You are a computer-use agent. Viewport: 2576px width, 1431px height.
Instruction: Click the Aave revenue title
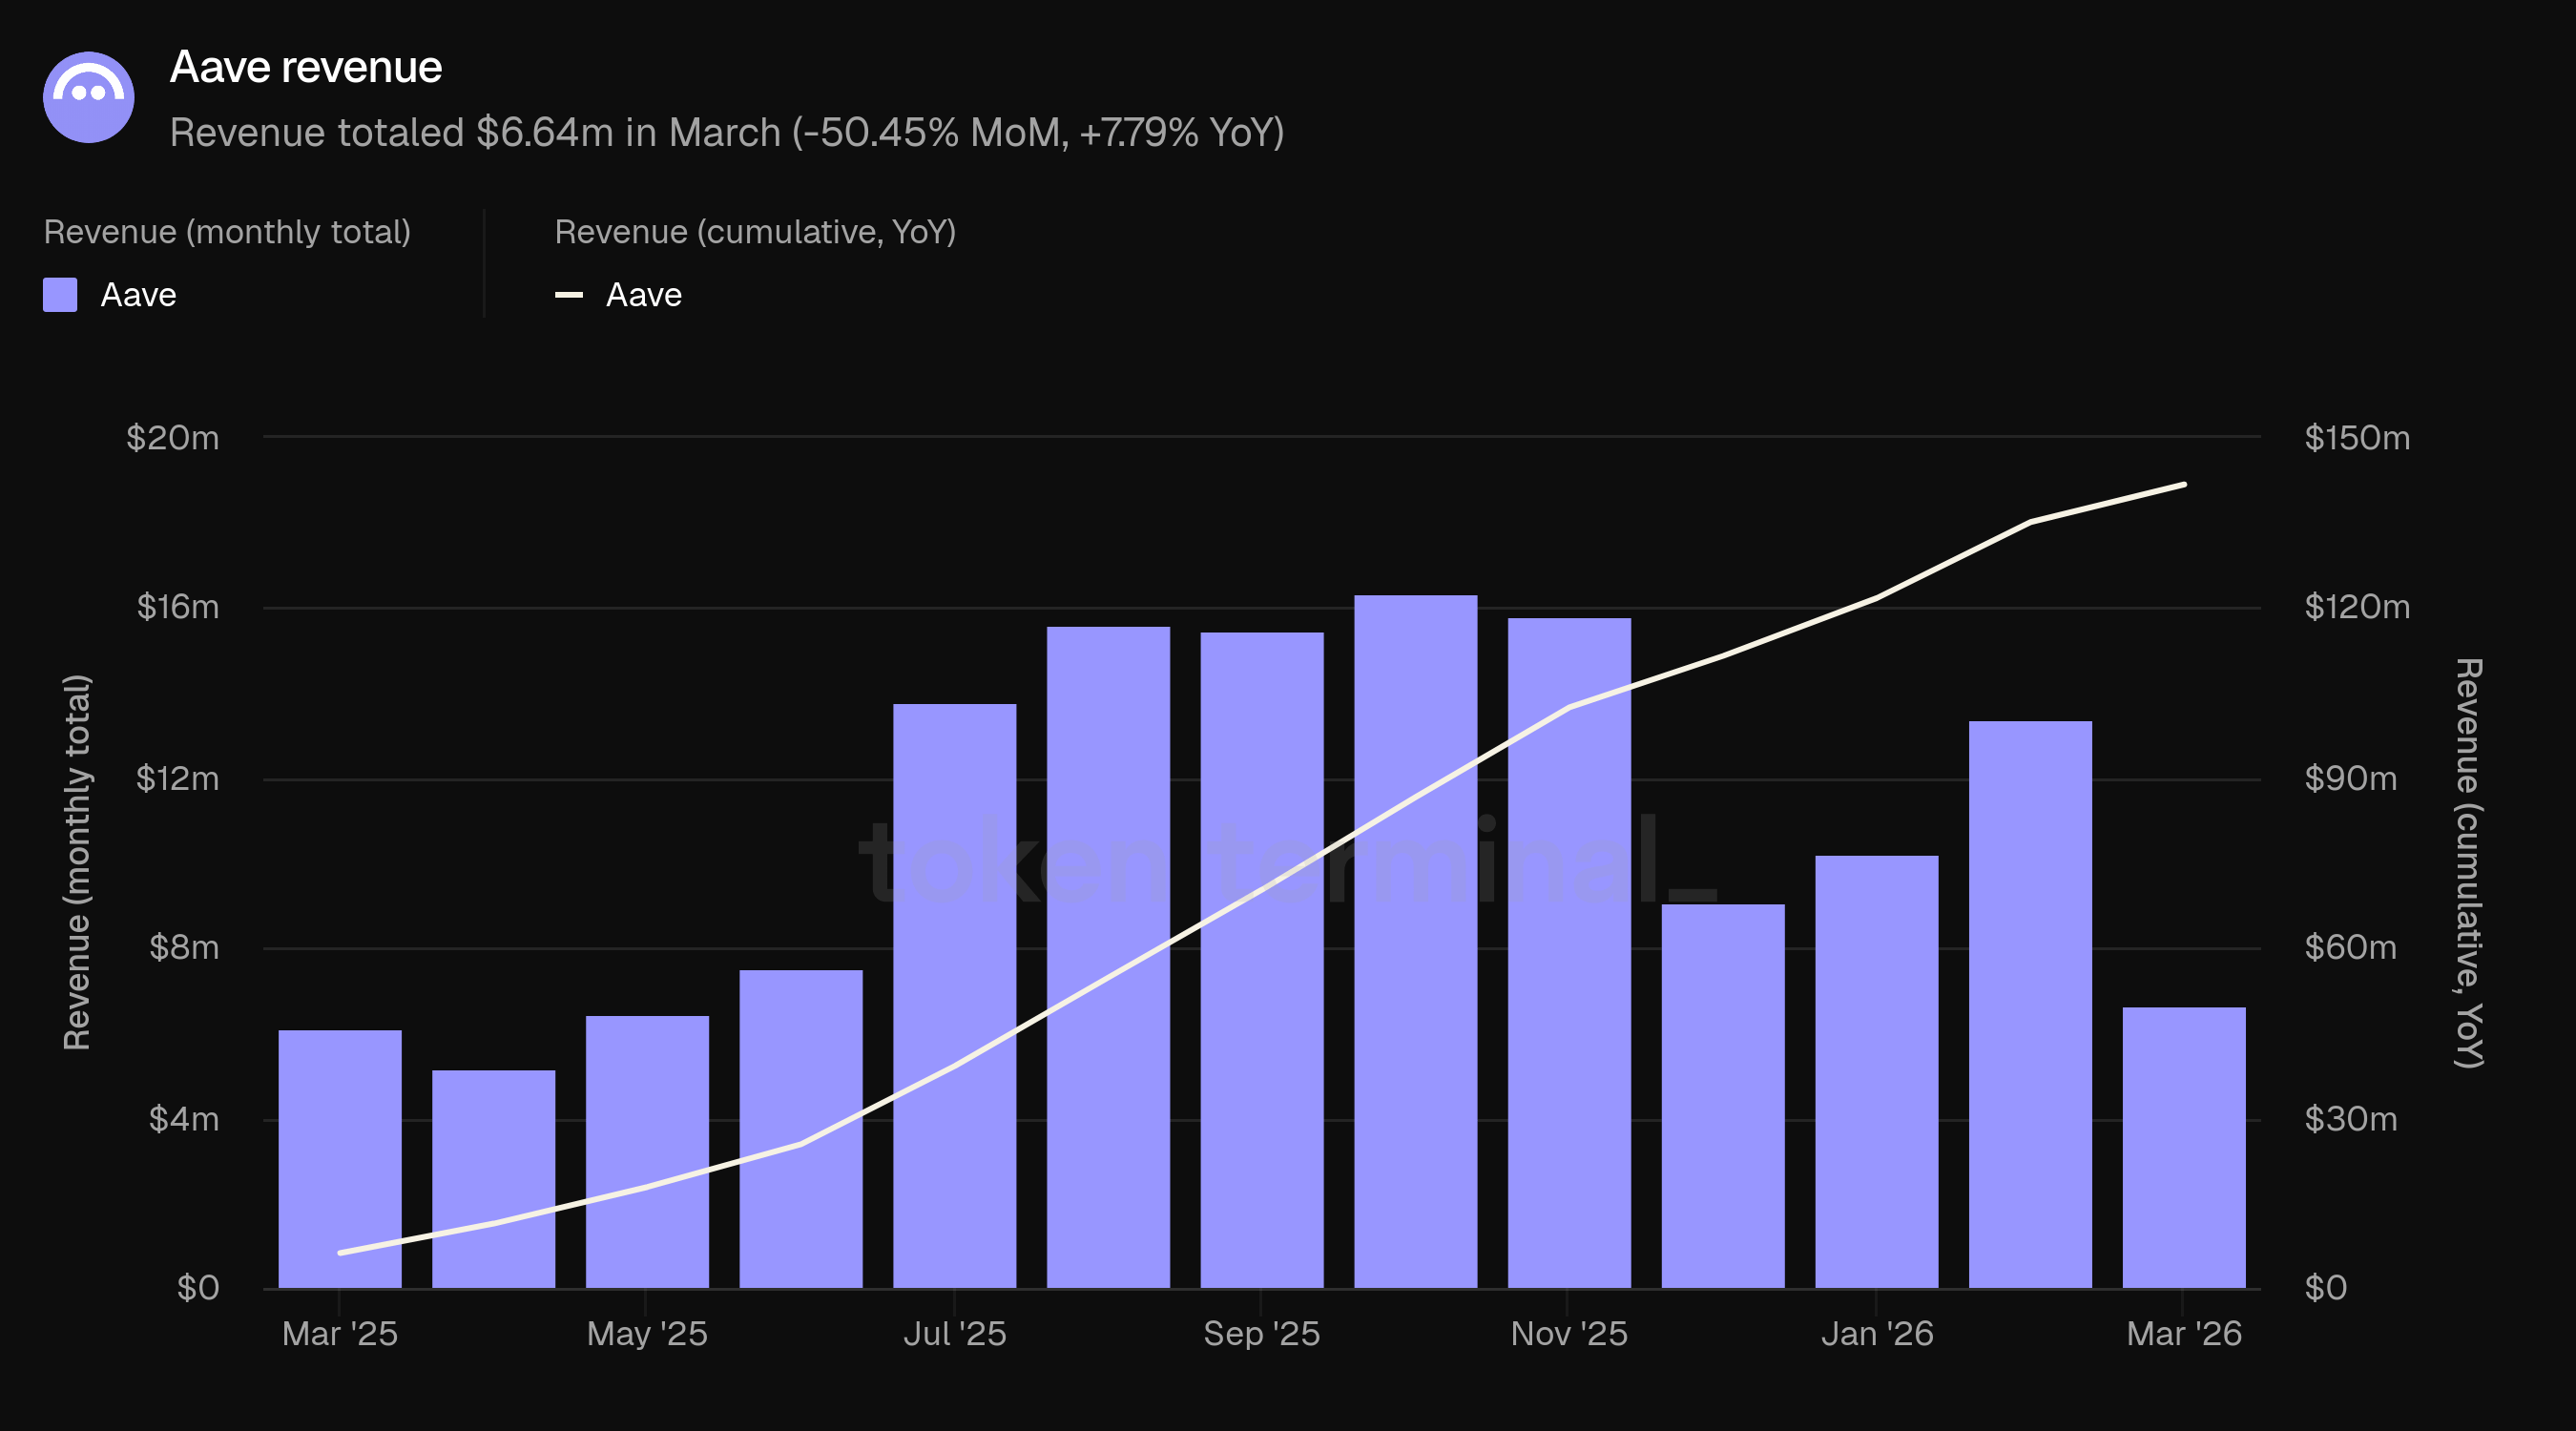[306, 67]
